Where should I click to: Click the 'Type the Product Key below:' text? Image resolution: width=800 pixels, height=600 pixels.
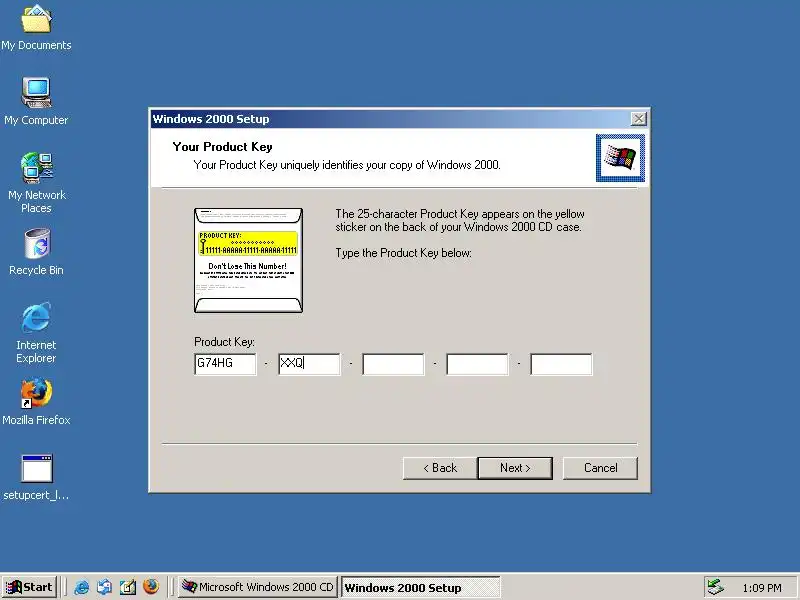click(403, 253)
